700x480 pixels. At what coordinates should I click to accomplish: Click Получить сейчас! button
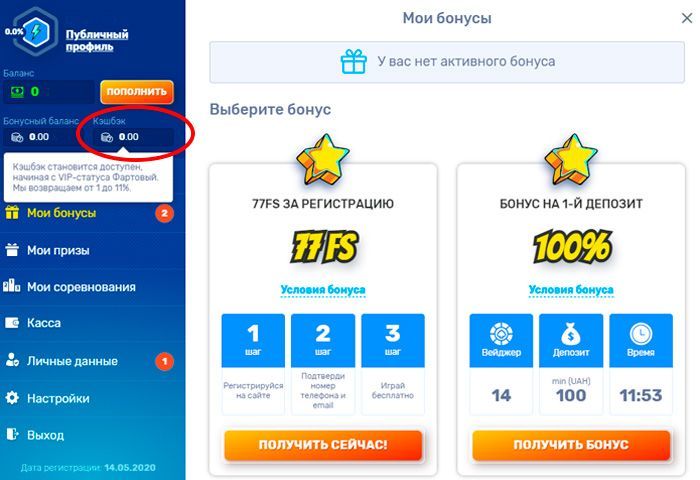323,445
